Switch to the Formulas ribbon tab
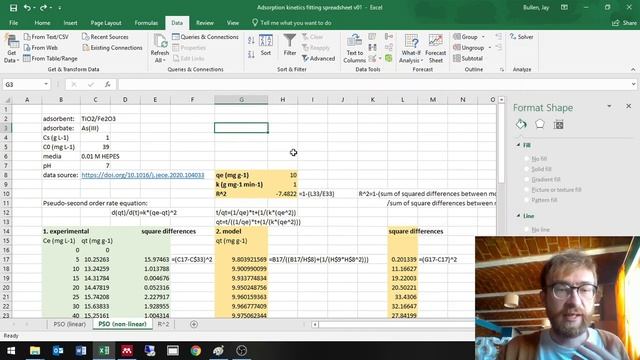The height and width of the screenshot is (360, 640). point(146,23)
